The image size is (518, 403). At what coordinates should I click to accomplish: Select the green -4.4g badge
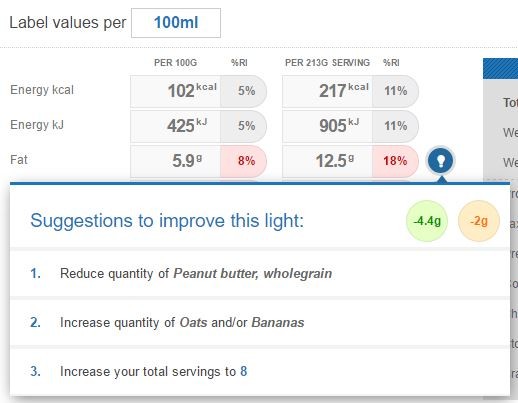[427, 221]
